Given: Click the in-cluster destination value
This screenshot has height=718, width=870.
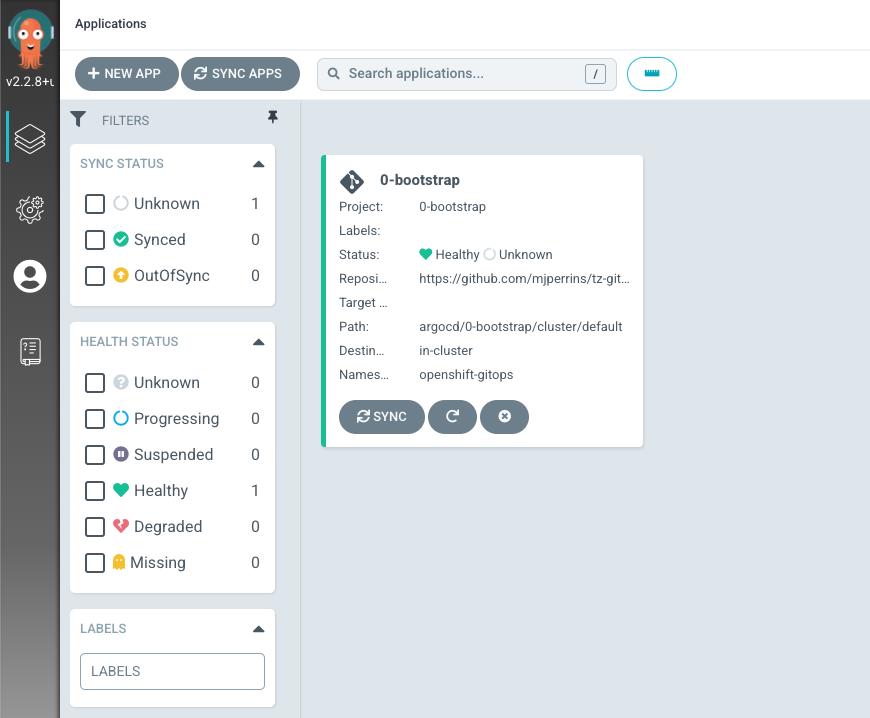Looking at the screenshot, I should (x=446, y=351).
